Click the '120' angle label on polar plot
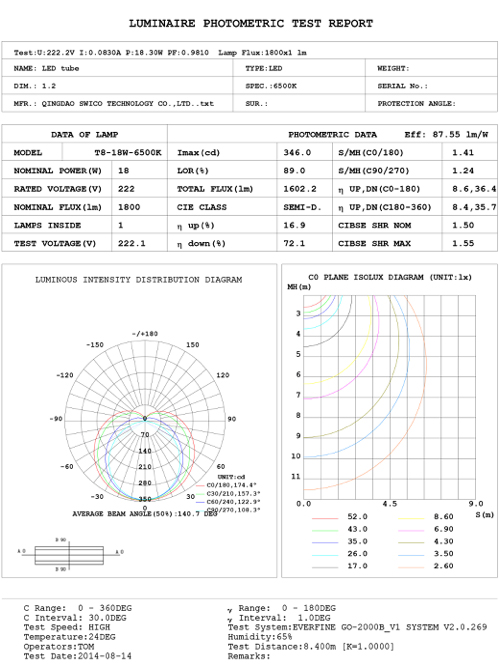 click(x=222, y=375)
